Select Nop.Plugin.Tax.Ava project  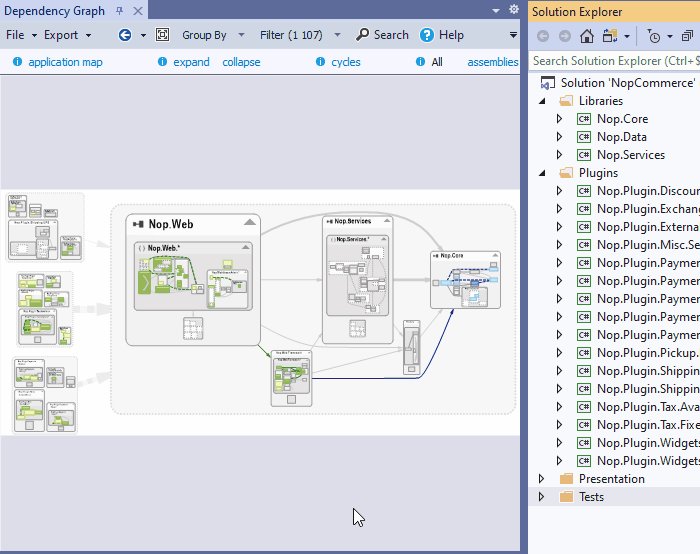pos(648,407)
